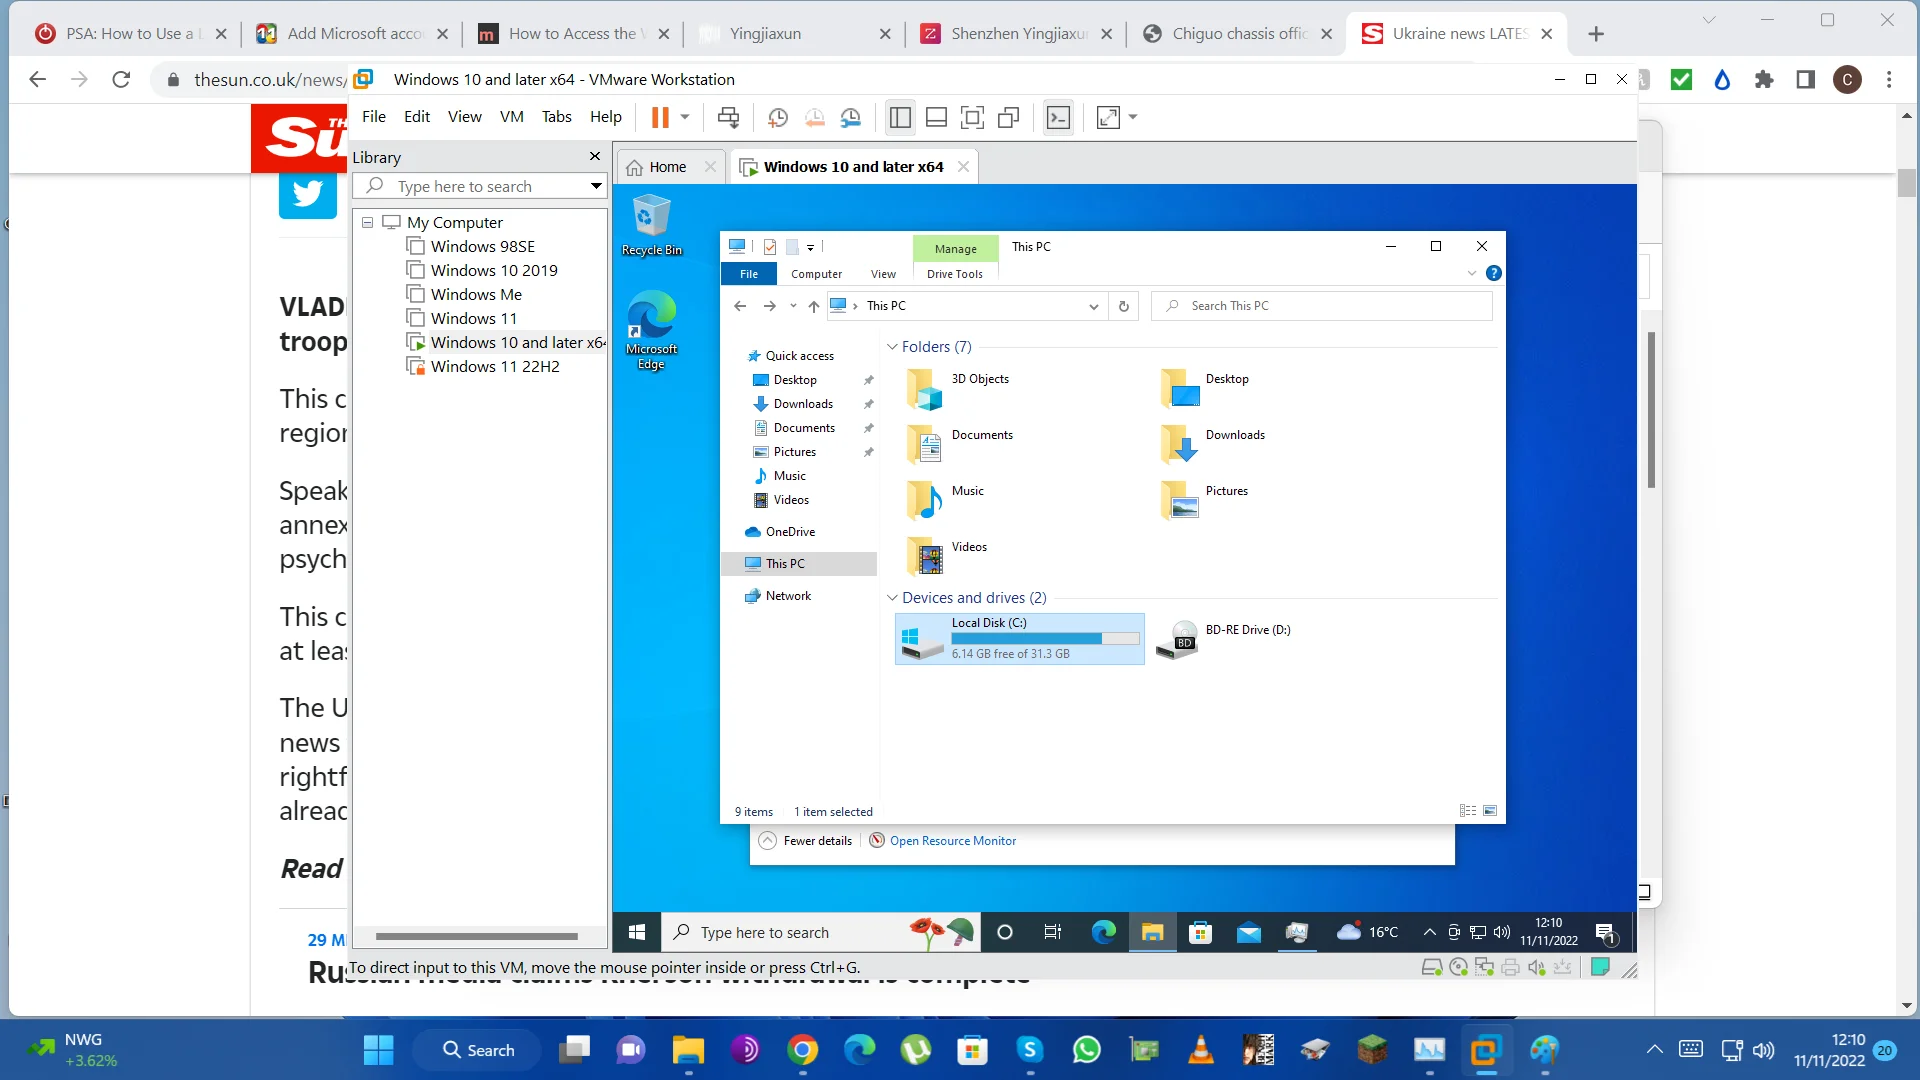This screenshot has height=1080, width=1920.
Task: Switch VMware to Unity mode
Action: click(1009, 117)
